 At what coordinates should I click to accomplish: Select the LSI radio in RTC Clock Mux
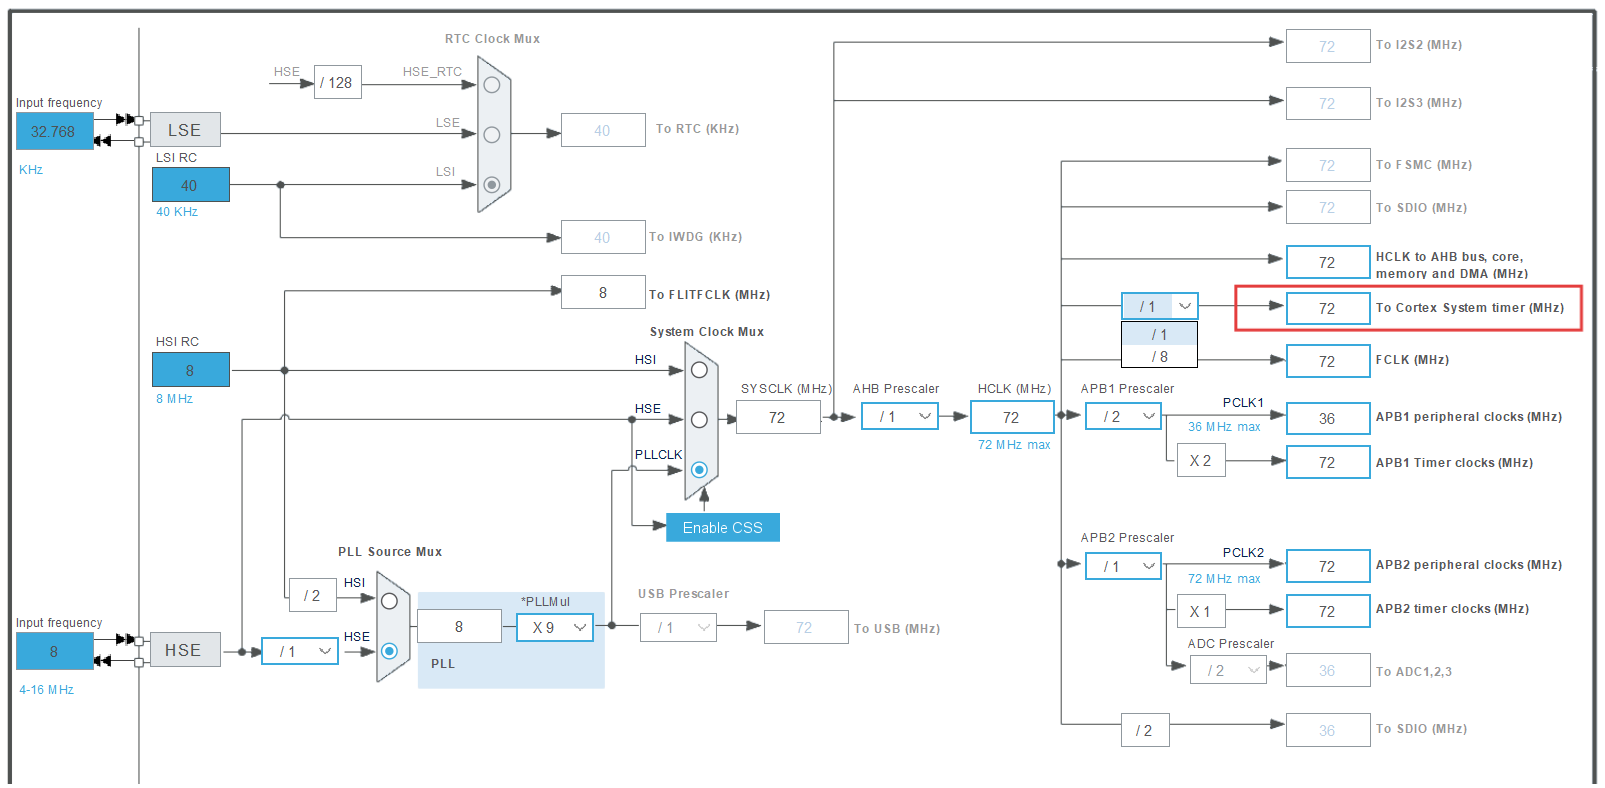[491, 184]
